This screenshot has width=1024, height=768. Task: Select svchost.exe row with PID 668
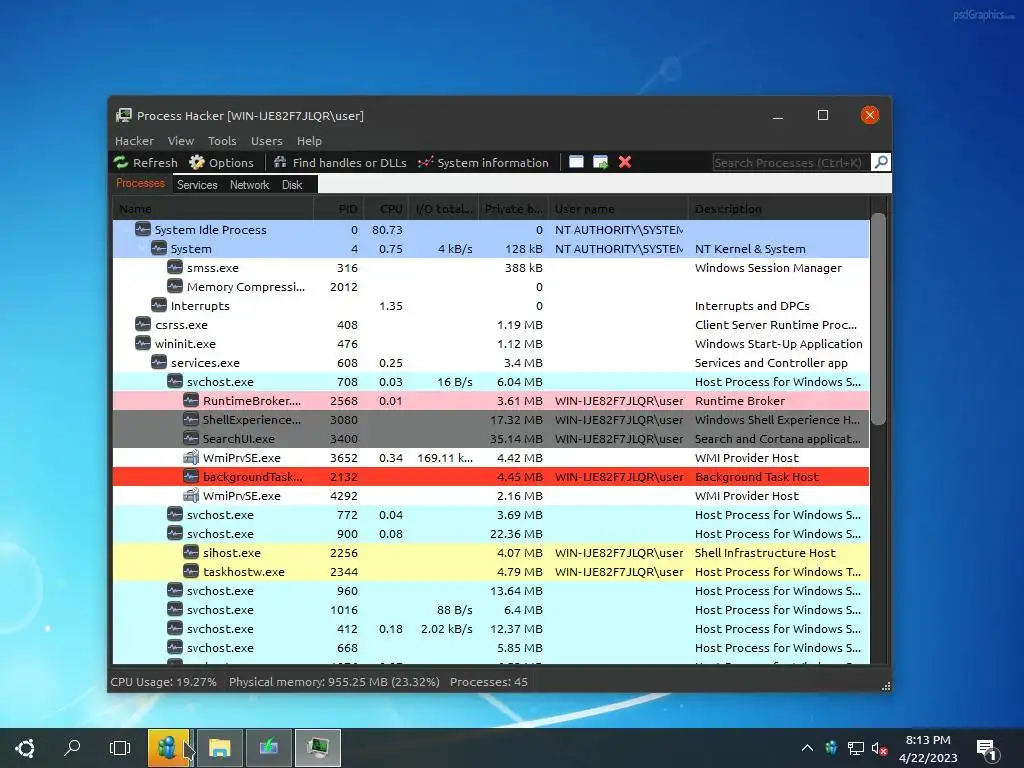(x=491, y=648)
